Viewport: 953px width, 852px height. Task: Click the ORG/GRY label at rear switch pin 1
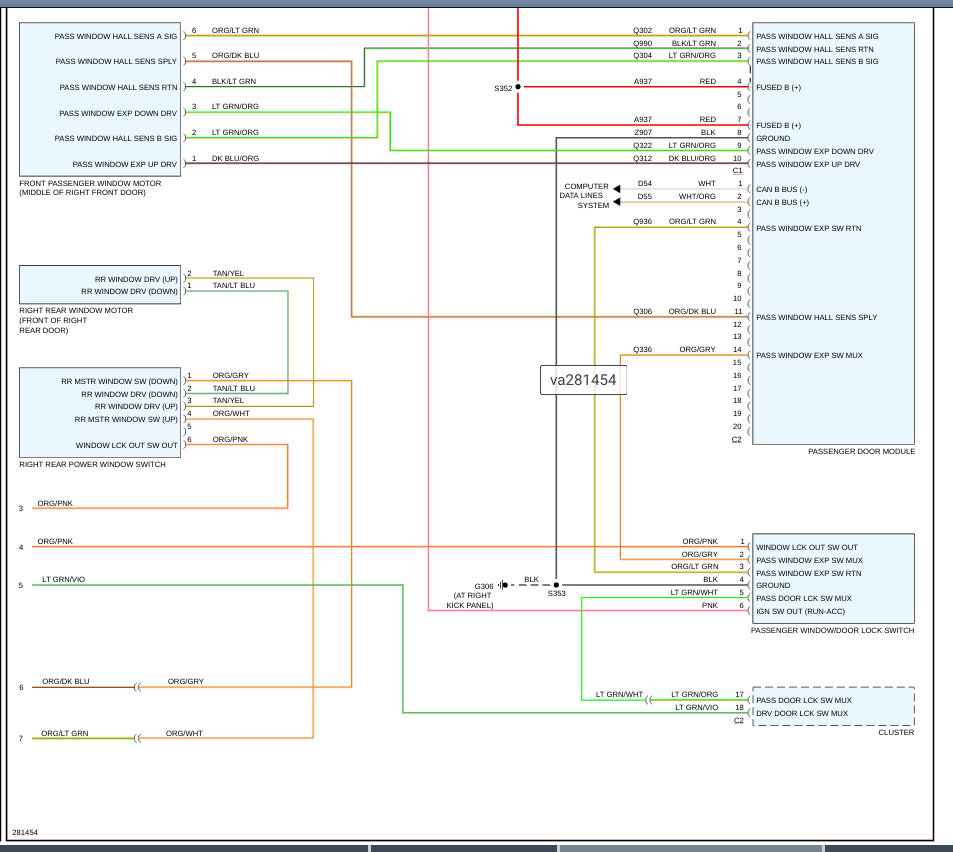(x=230, y=376)
